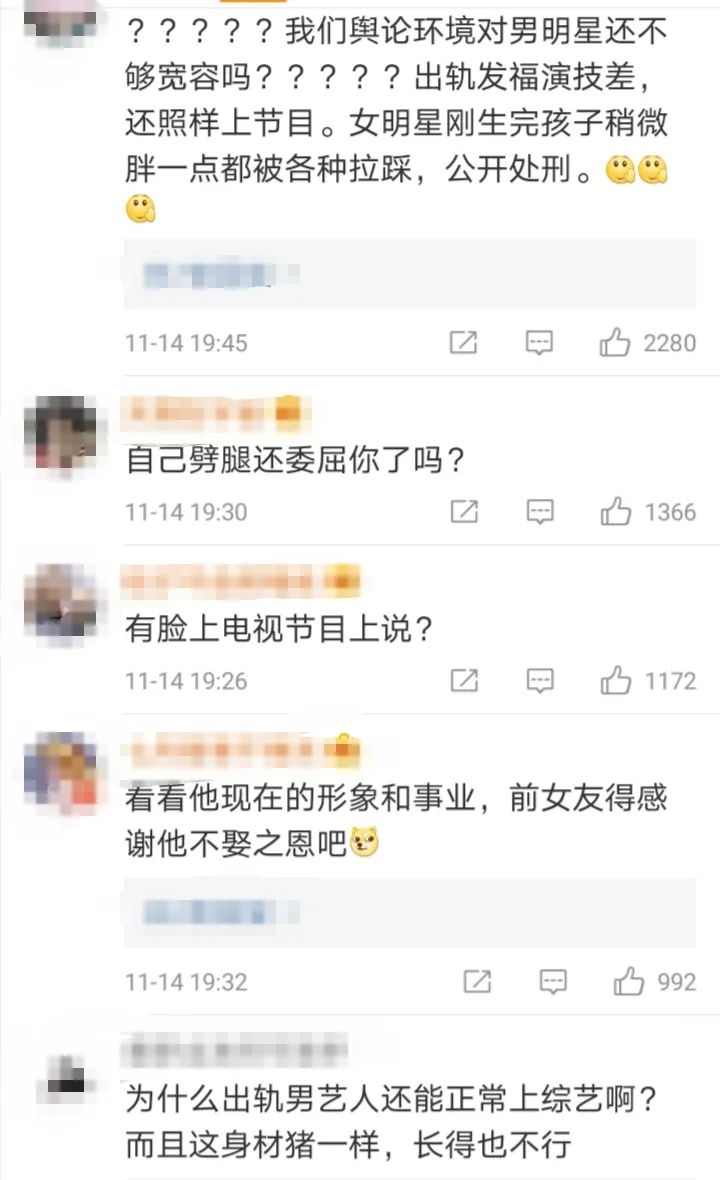The height and width of the screenshot is (1180, 720).
Task: Open replies on the 11-14 19:30 comment
Action: 539,512
